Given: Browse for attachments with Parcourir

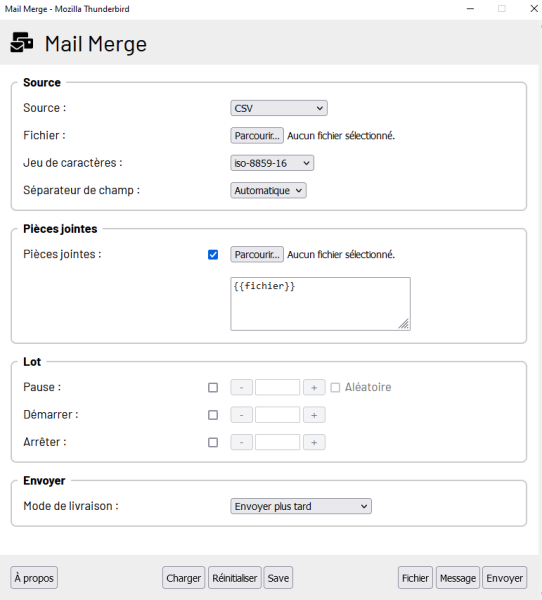Looking at the screenshot, I should point(257,254).
